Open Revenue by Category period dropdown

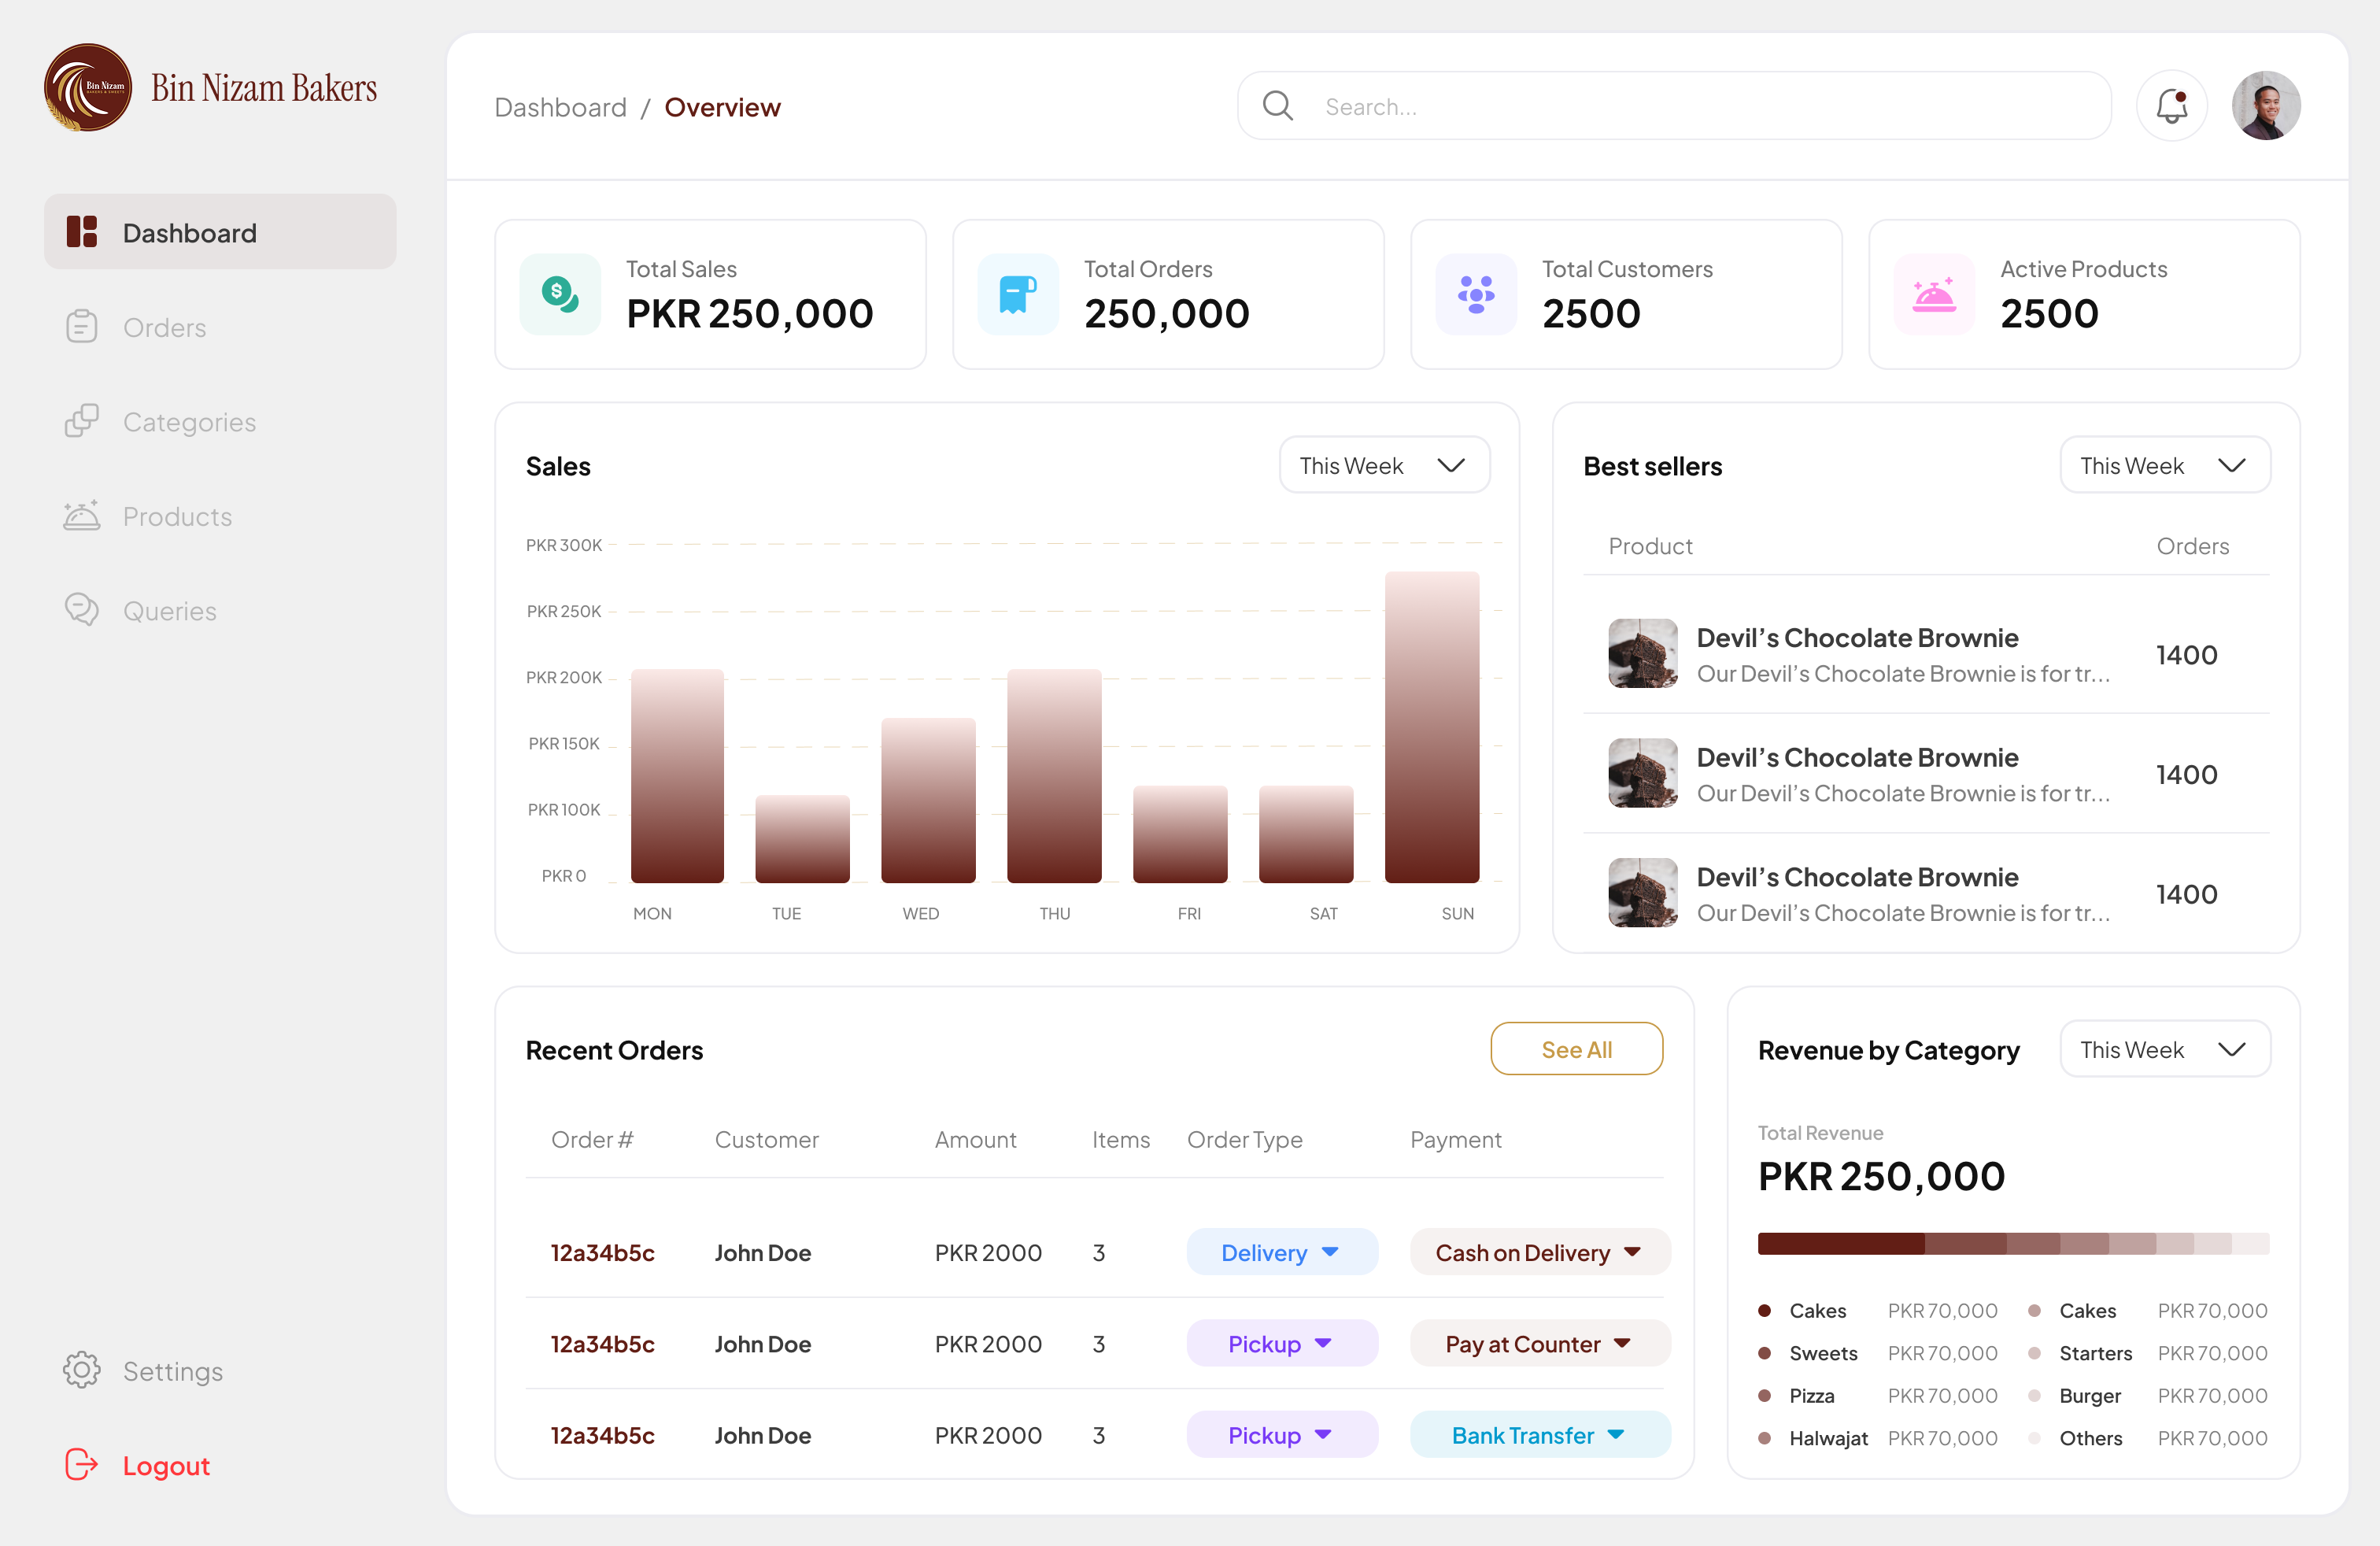point(2164,1049)
